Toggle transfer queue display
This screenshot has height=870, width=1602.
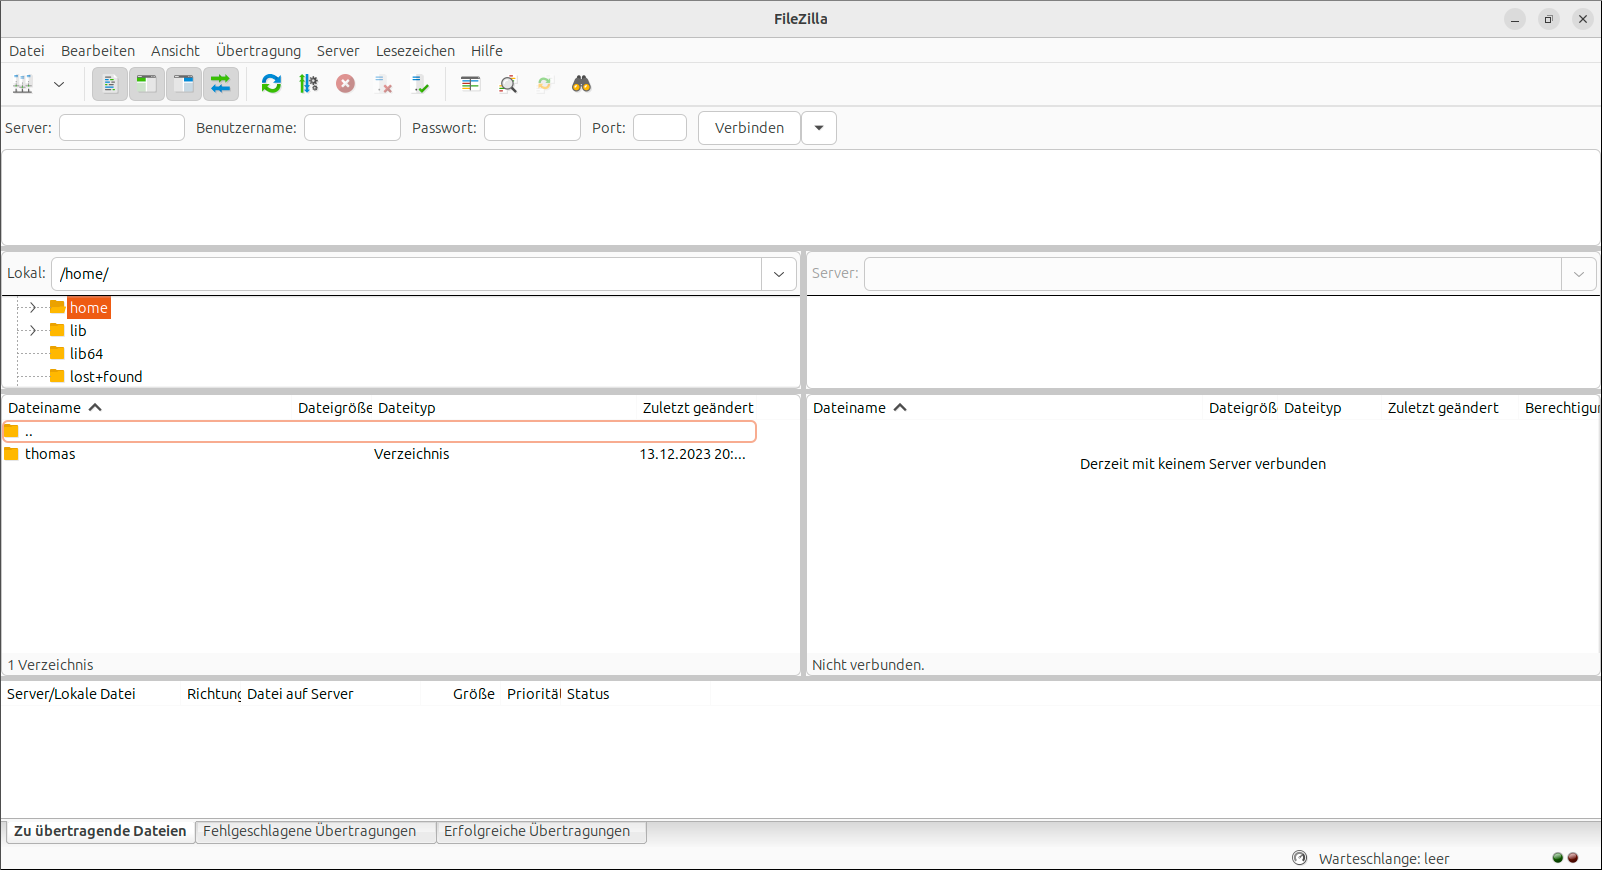coord(221,84)
